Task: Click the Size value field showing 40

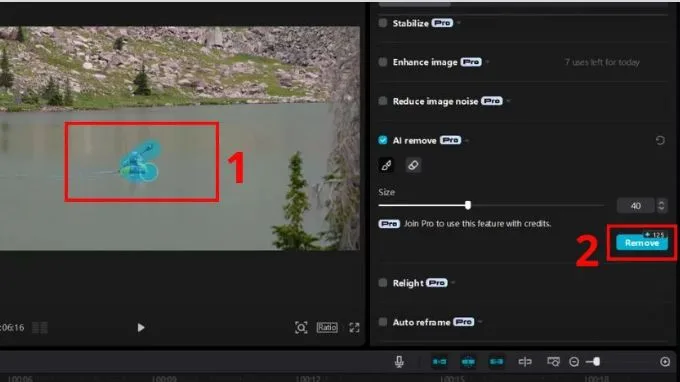Action: (x=635, y=206)
